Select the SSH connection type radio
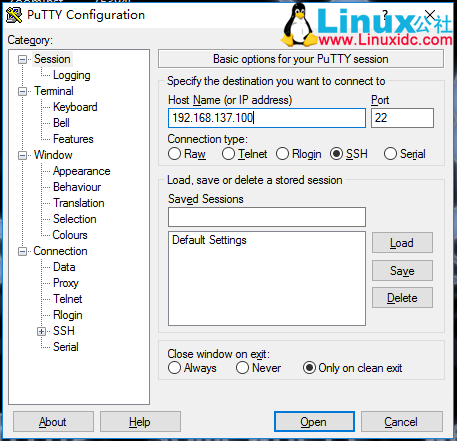 pyautogui.click(x=336, y=154)
